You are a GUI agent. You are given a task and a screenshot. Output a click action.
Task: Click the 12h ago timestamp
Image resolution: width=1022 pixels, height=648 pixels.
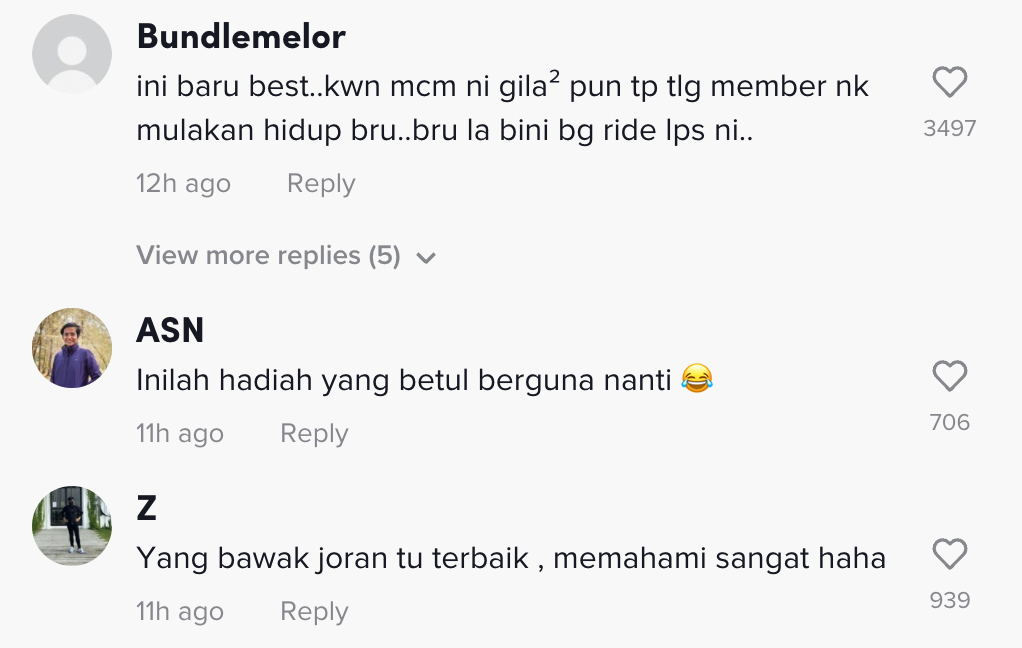183,184
